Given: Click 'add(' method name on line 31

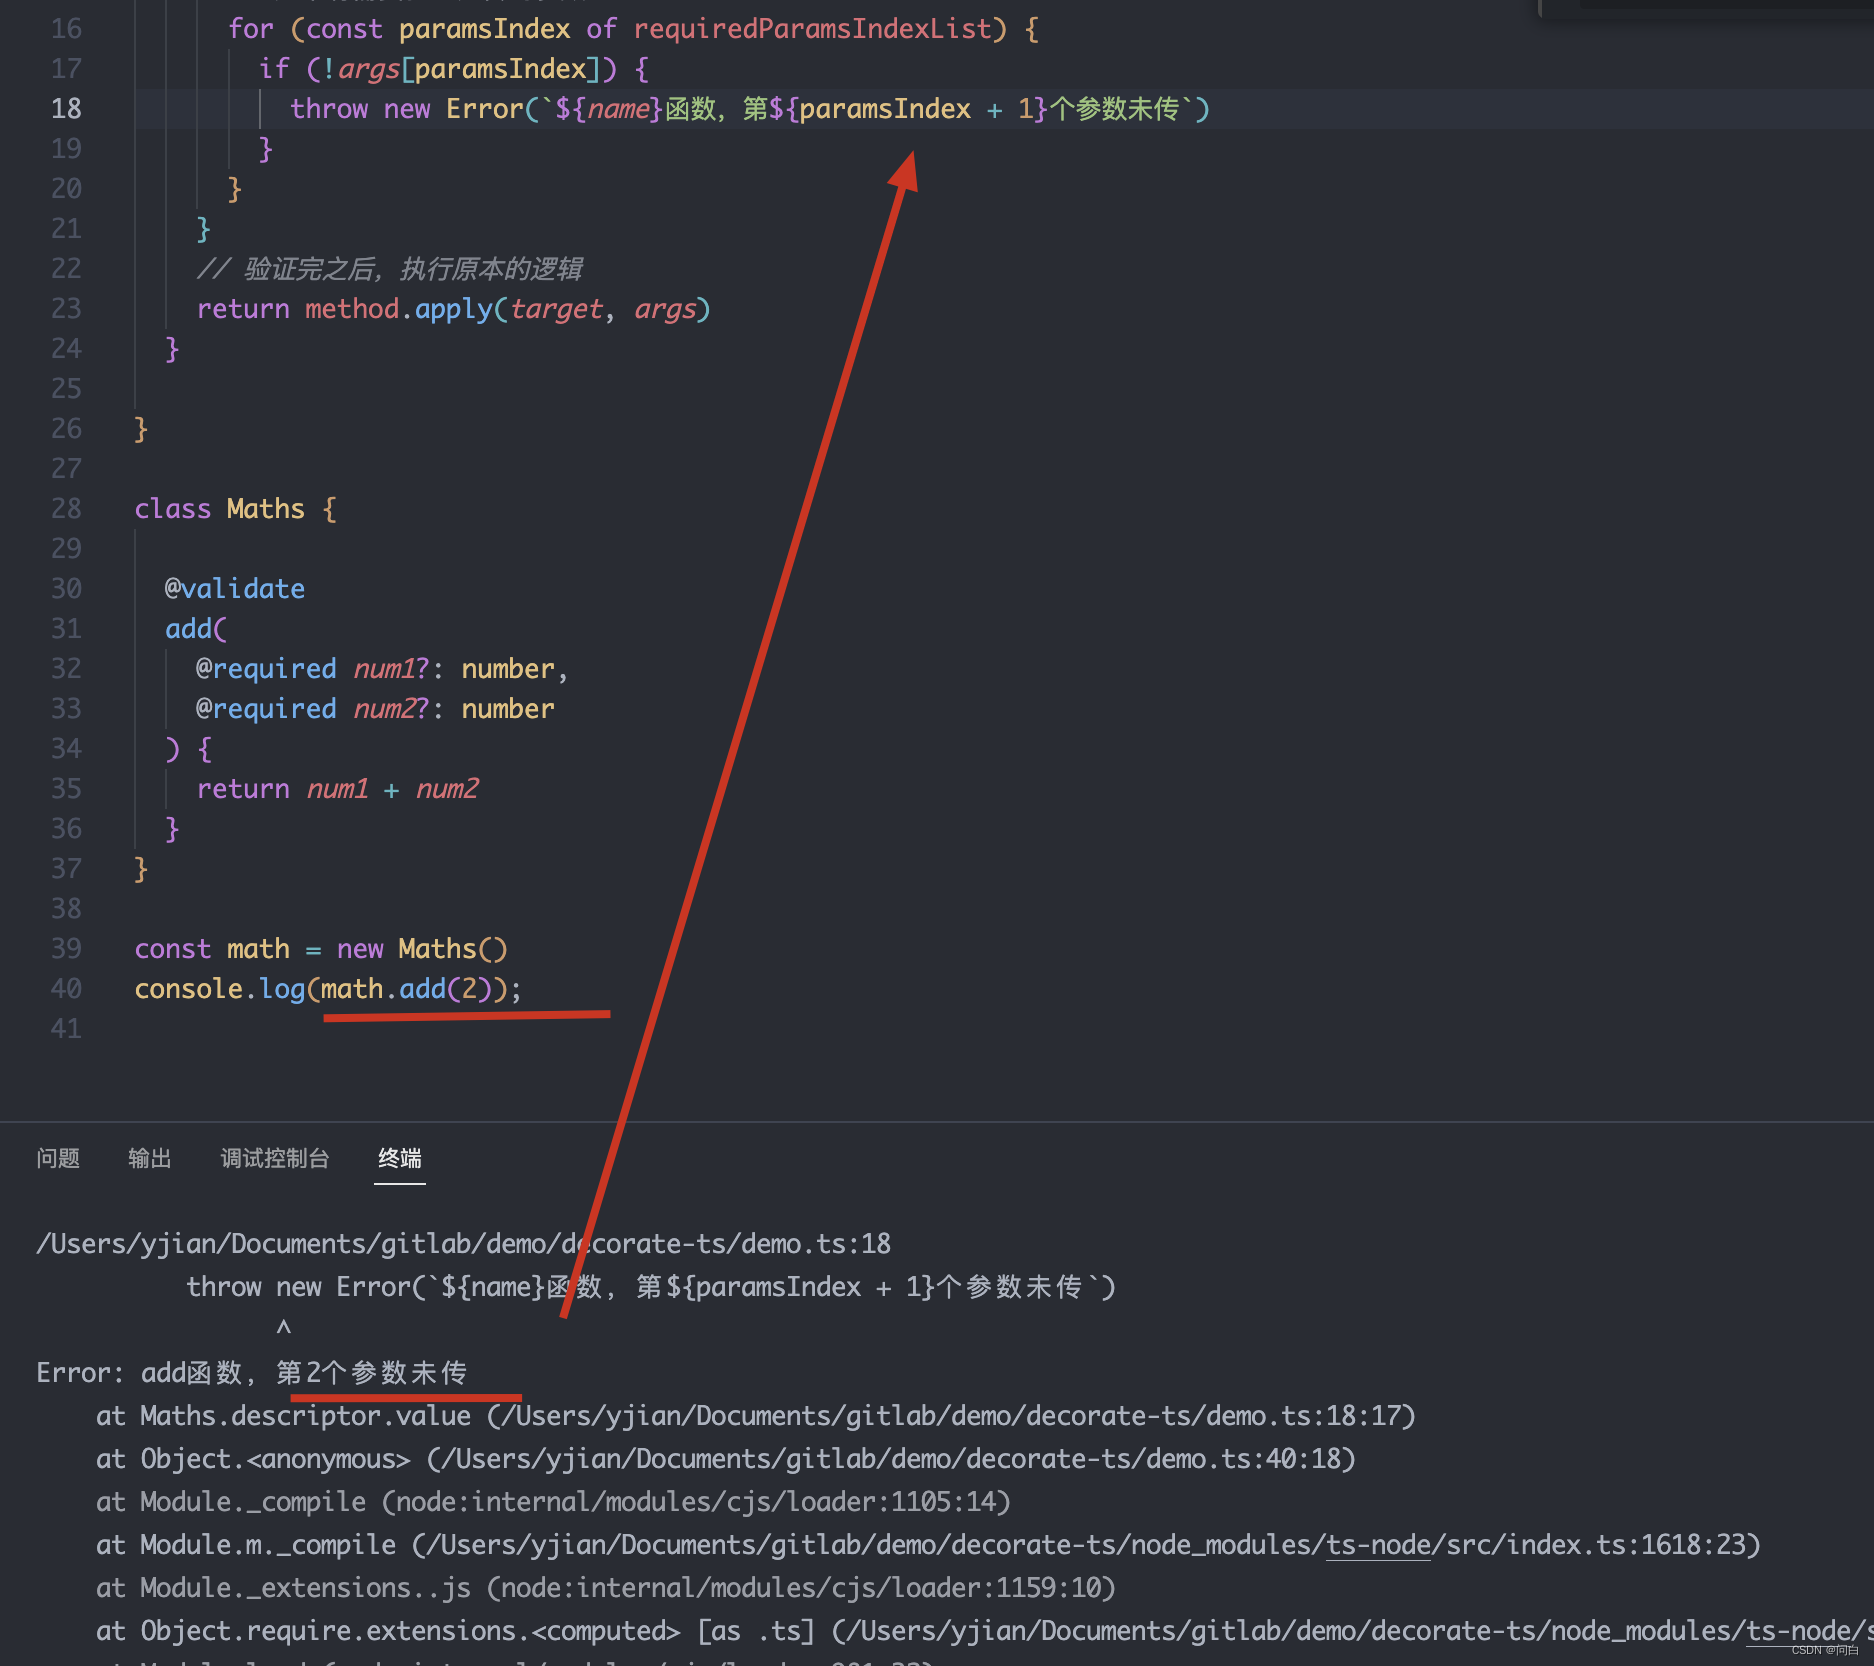Looking at the screenshot, I should click(196, 628).
